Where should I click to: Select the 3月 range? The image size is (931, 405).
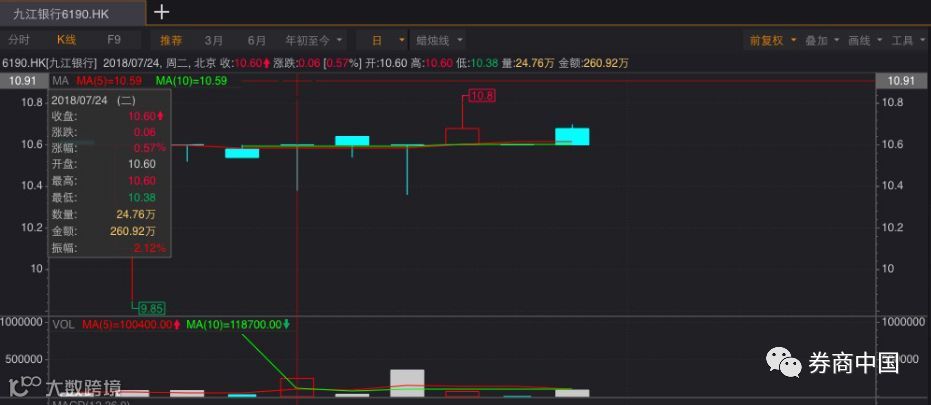pos(214,40)
